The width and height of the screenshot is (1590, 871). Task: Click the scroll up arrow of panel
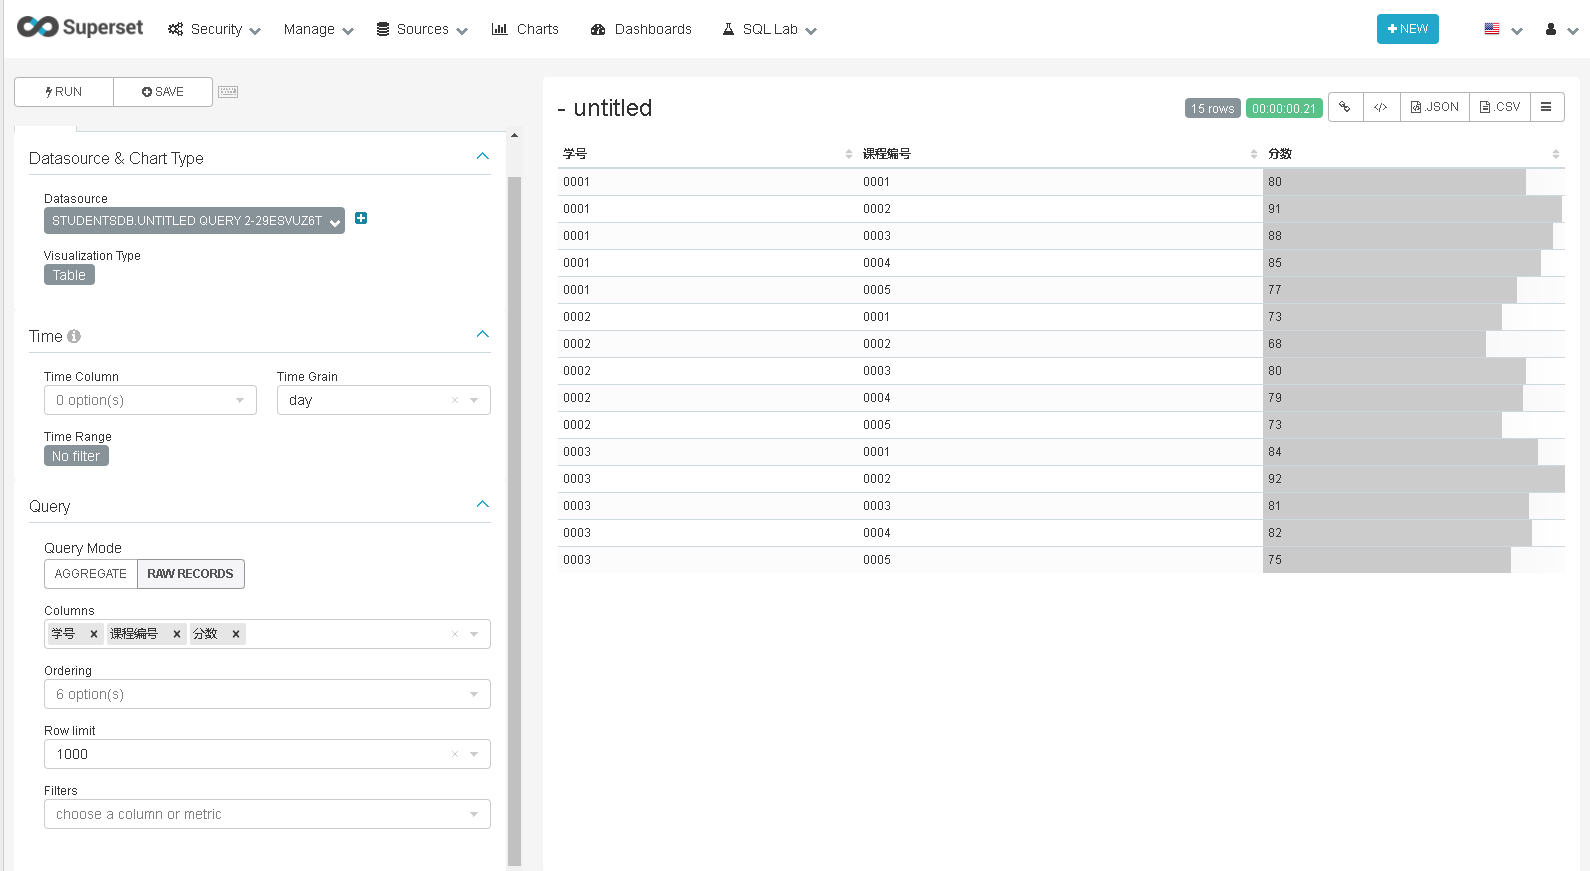click(x=514, y=136)
